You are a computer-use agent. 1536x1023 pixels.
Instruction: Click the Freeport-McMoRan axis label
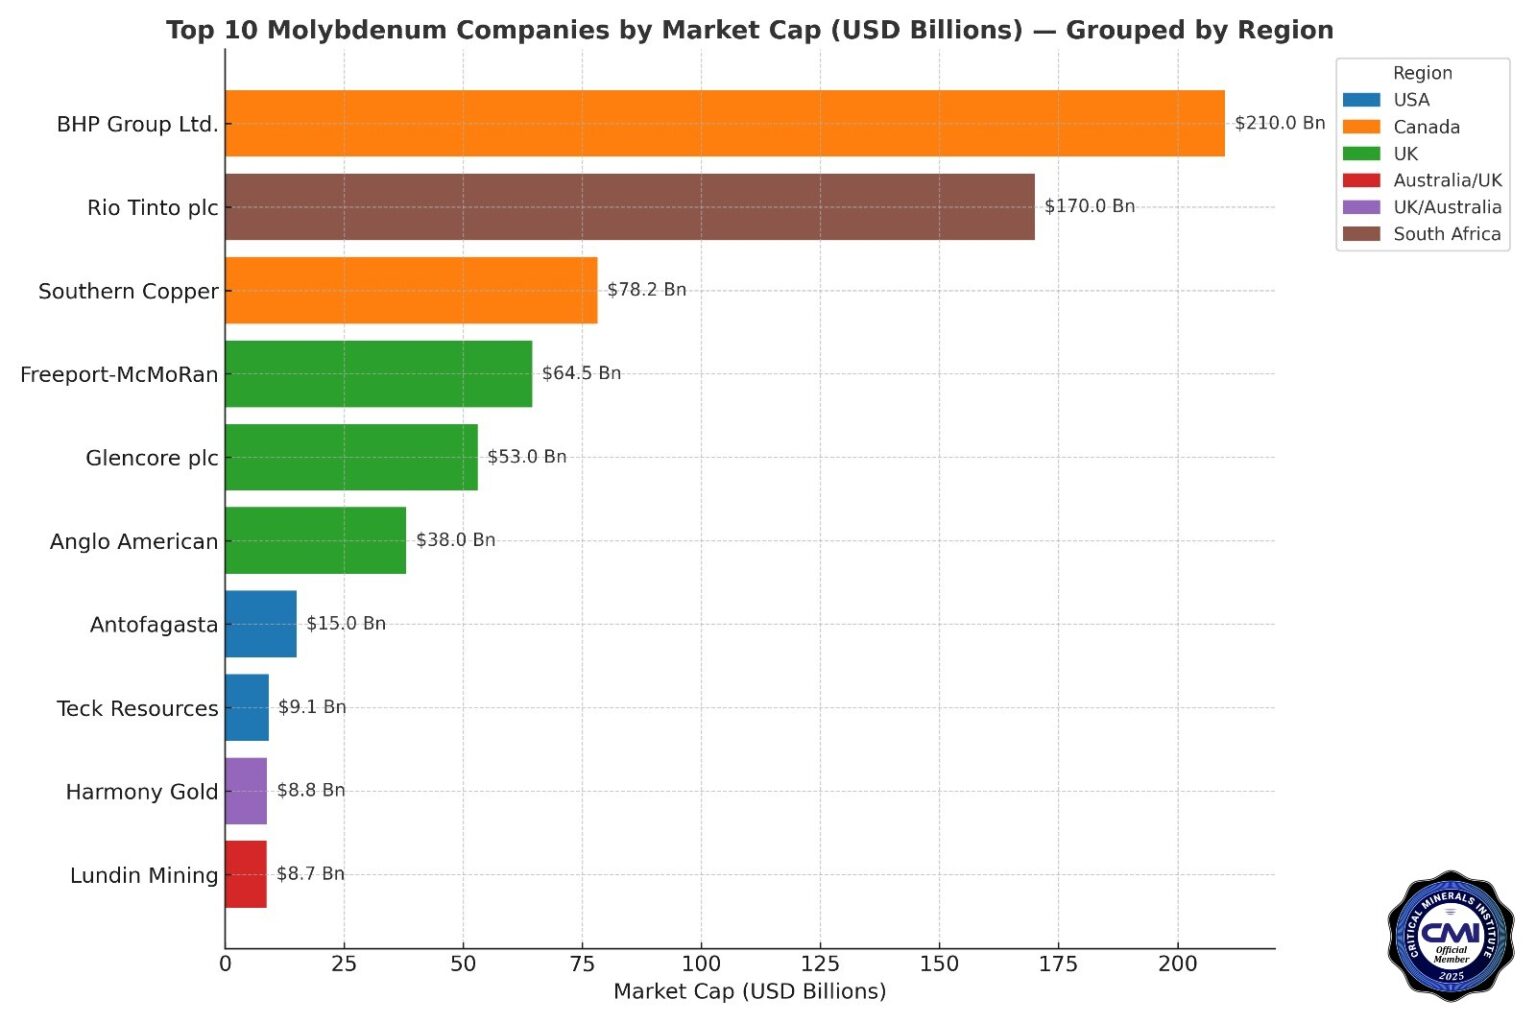[x=119, y=375]
